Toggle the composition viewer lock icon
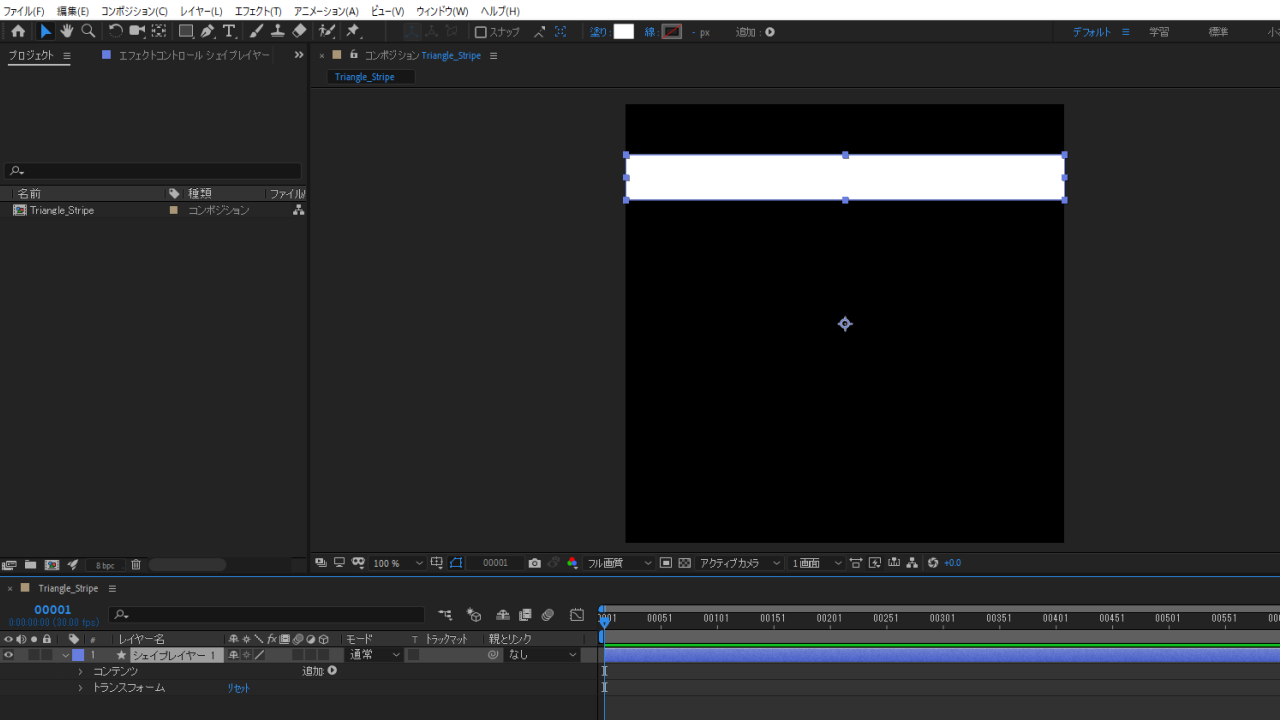This screenshot has height=720, width=1280. 354,55
